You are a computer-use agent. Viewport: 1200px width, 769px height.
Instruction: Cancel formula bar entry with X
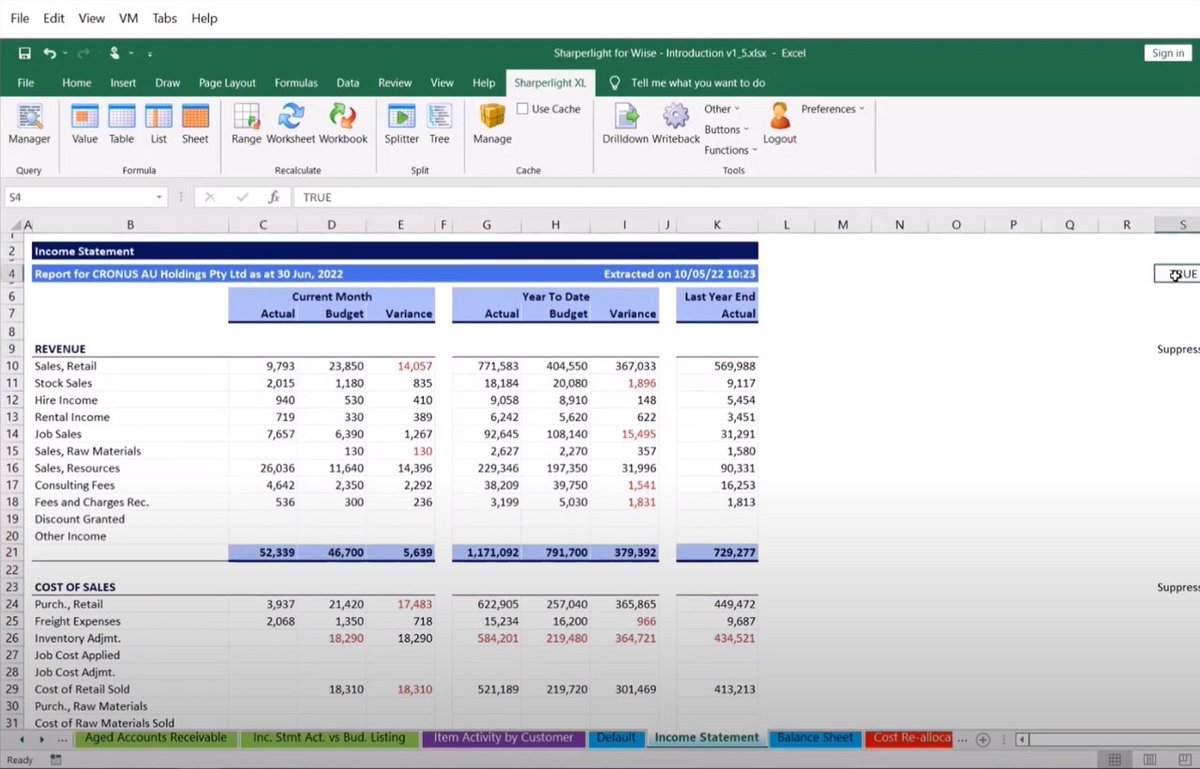[210, 197]
